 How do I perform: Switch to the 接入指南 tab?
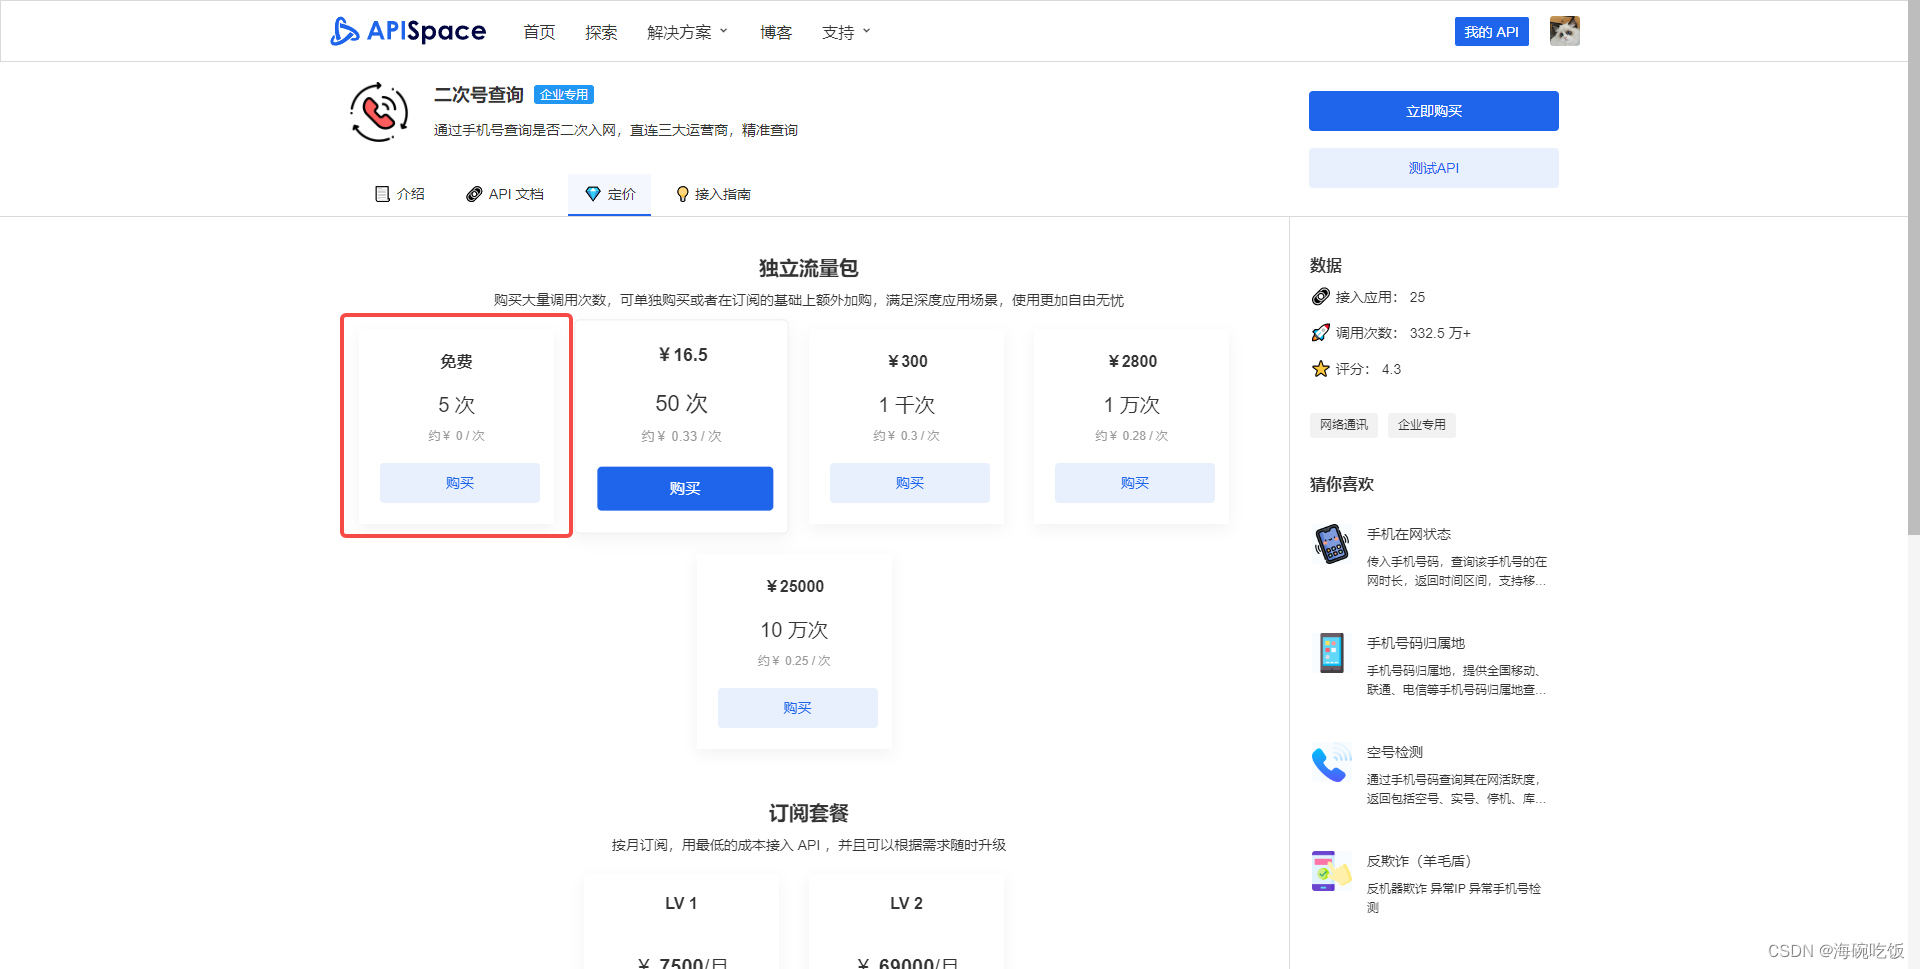(x=713, y=194)
